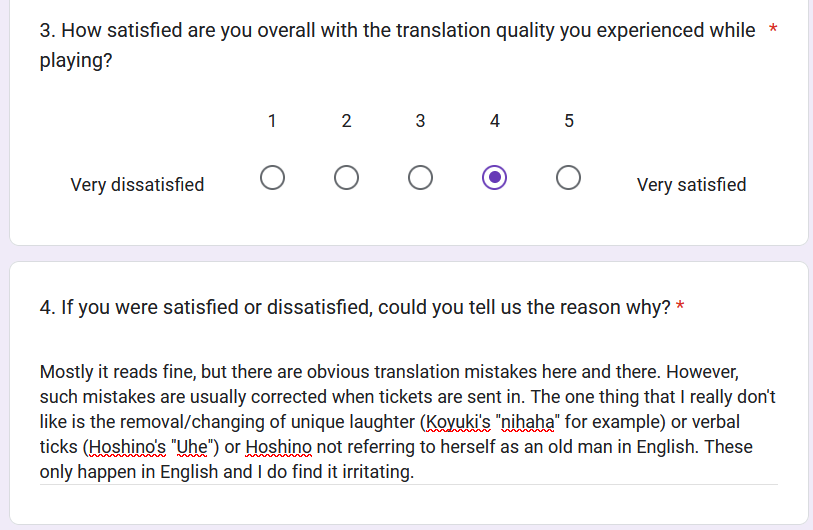Select rating 2 radio button
The image size is (813, 530).
pos(346,178)
